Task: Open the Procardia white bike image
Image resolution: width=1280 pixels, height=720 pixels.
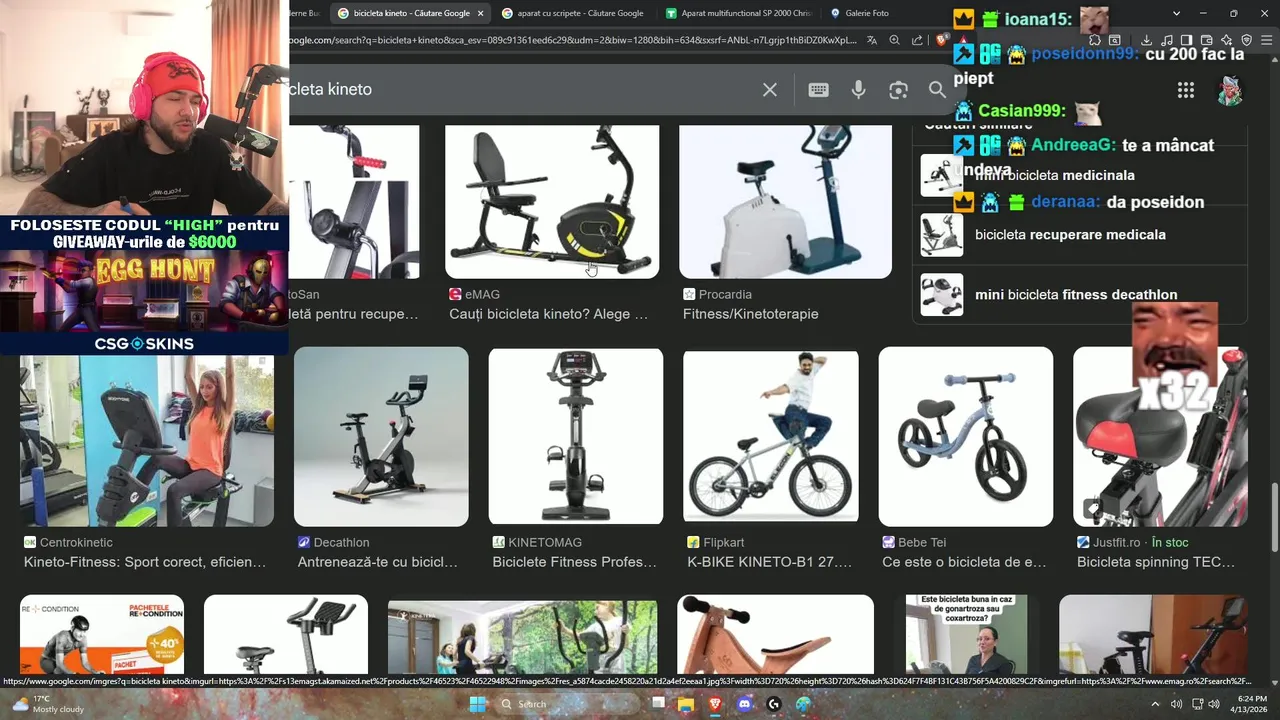Action: (x=785, y=201)
